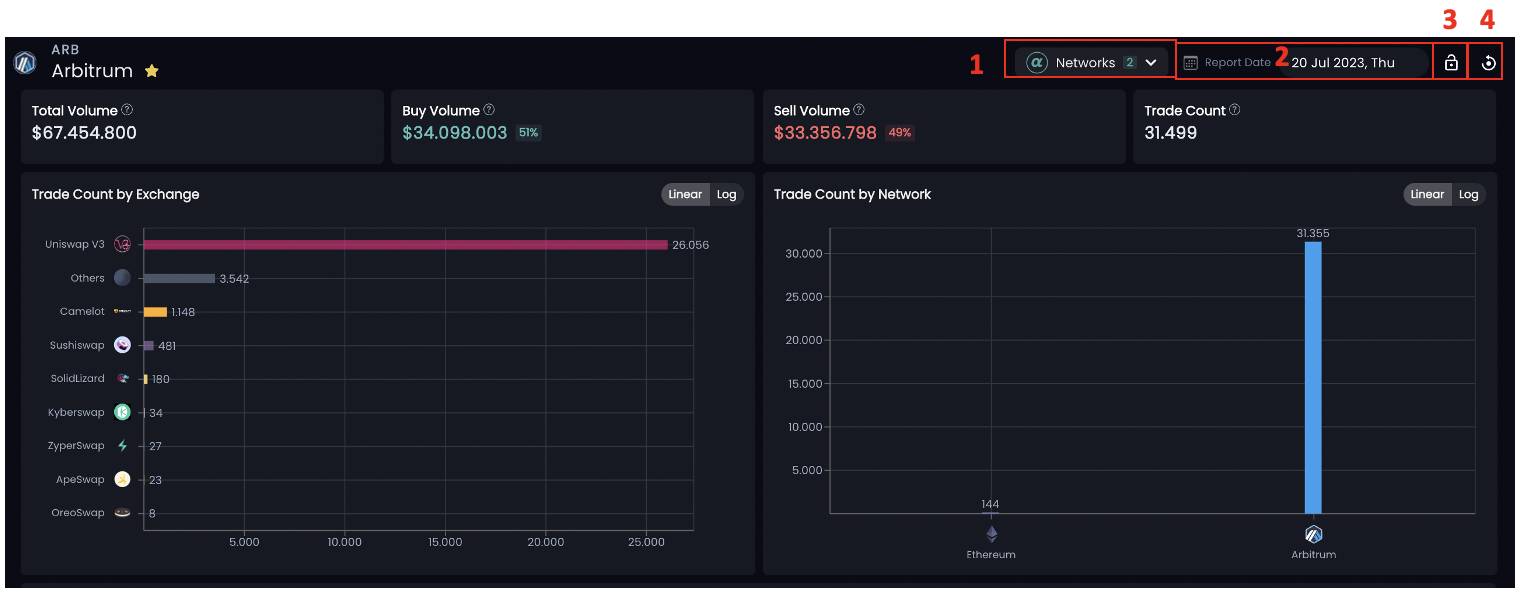Click the Report Date calendar icon
The width and height of the screenshot is (1520, 594).
click(1190, 63)
